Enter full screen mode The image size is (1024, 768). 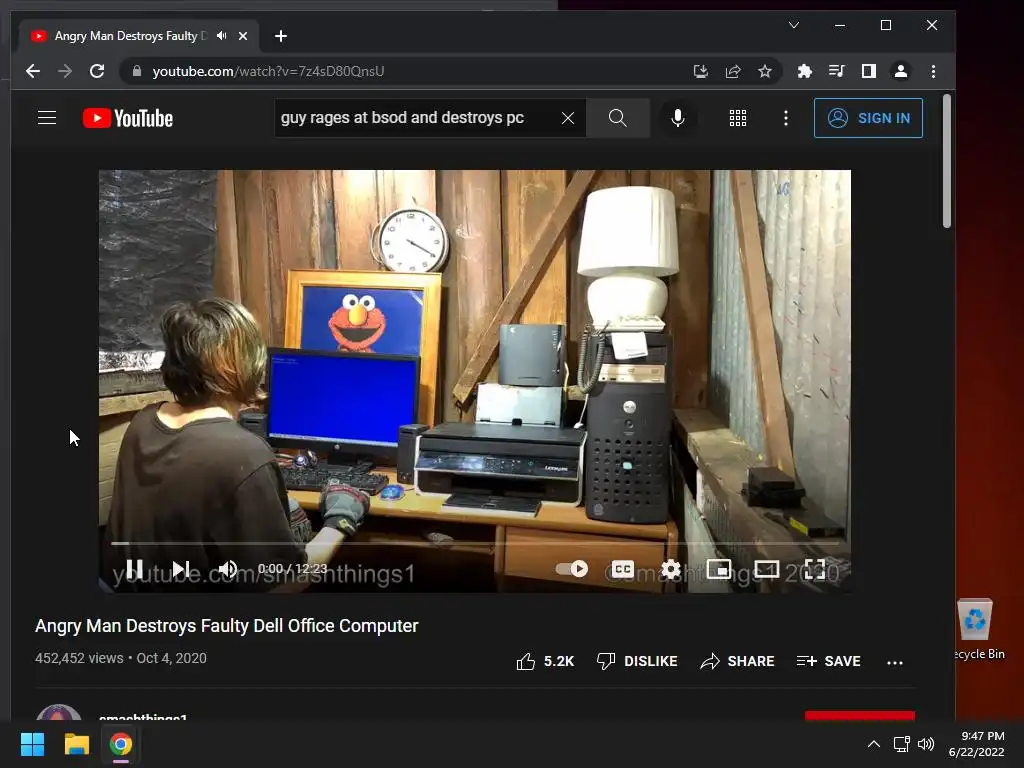pyautogui.click(x=814, y=569)
